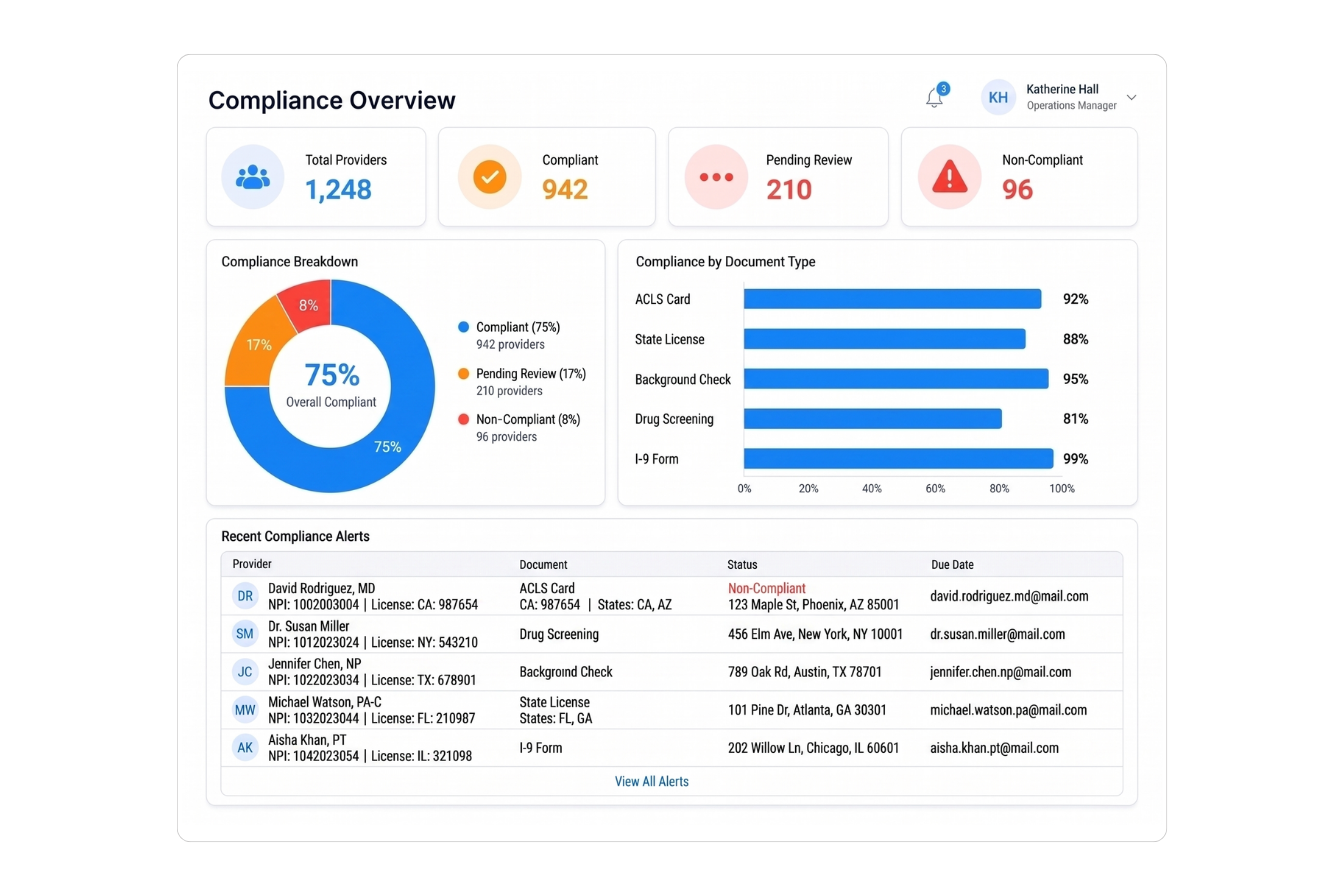The width and height of the screenshot is (1344, 896).
Task: Sort by the Status column header
Action: click(742, 564)
